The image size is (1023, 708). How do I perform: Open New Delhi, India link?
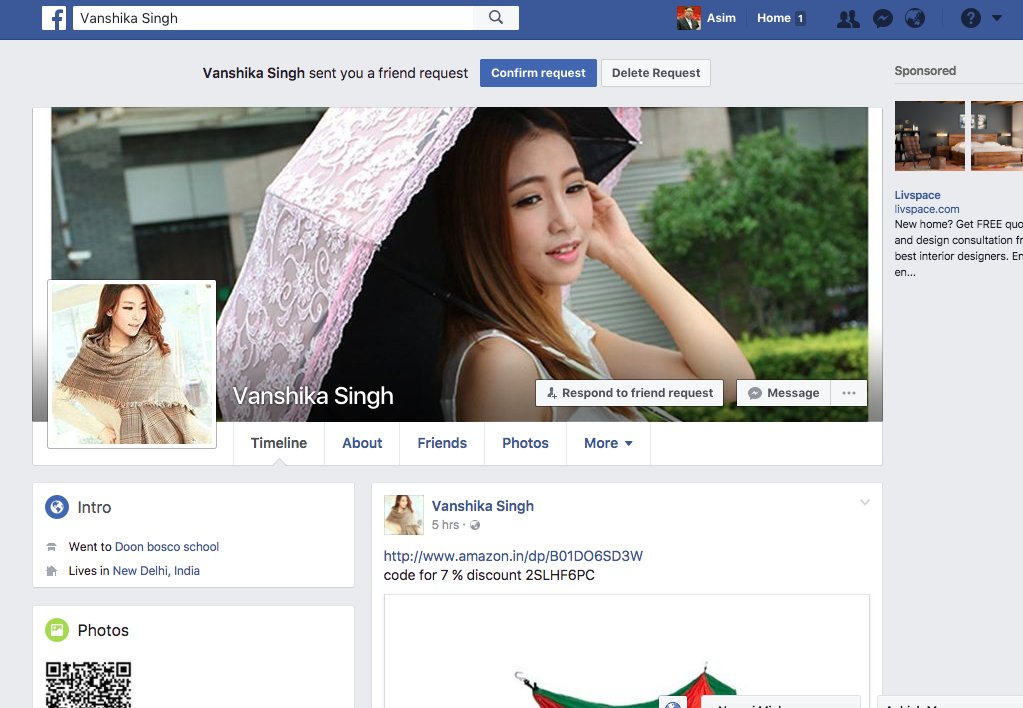point(156,571)
